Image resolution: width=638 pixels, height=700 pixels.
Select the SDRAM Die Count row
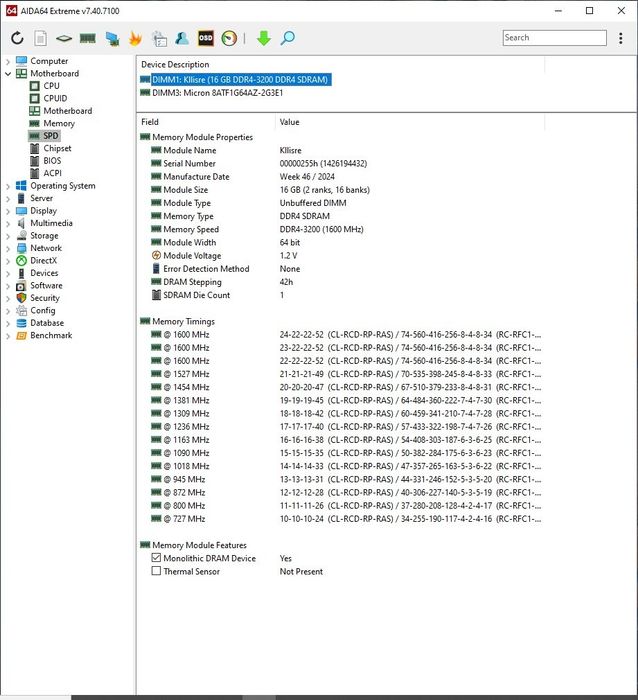pos(339,295)
